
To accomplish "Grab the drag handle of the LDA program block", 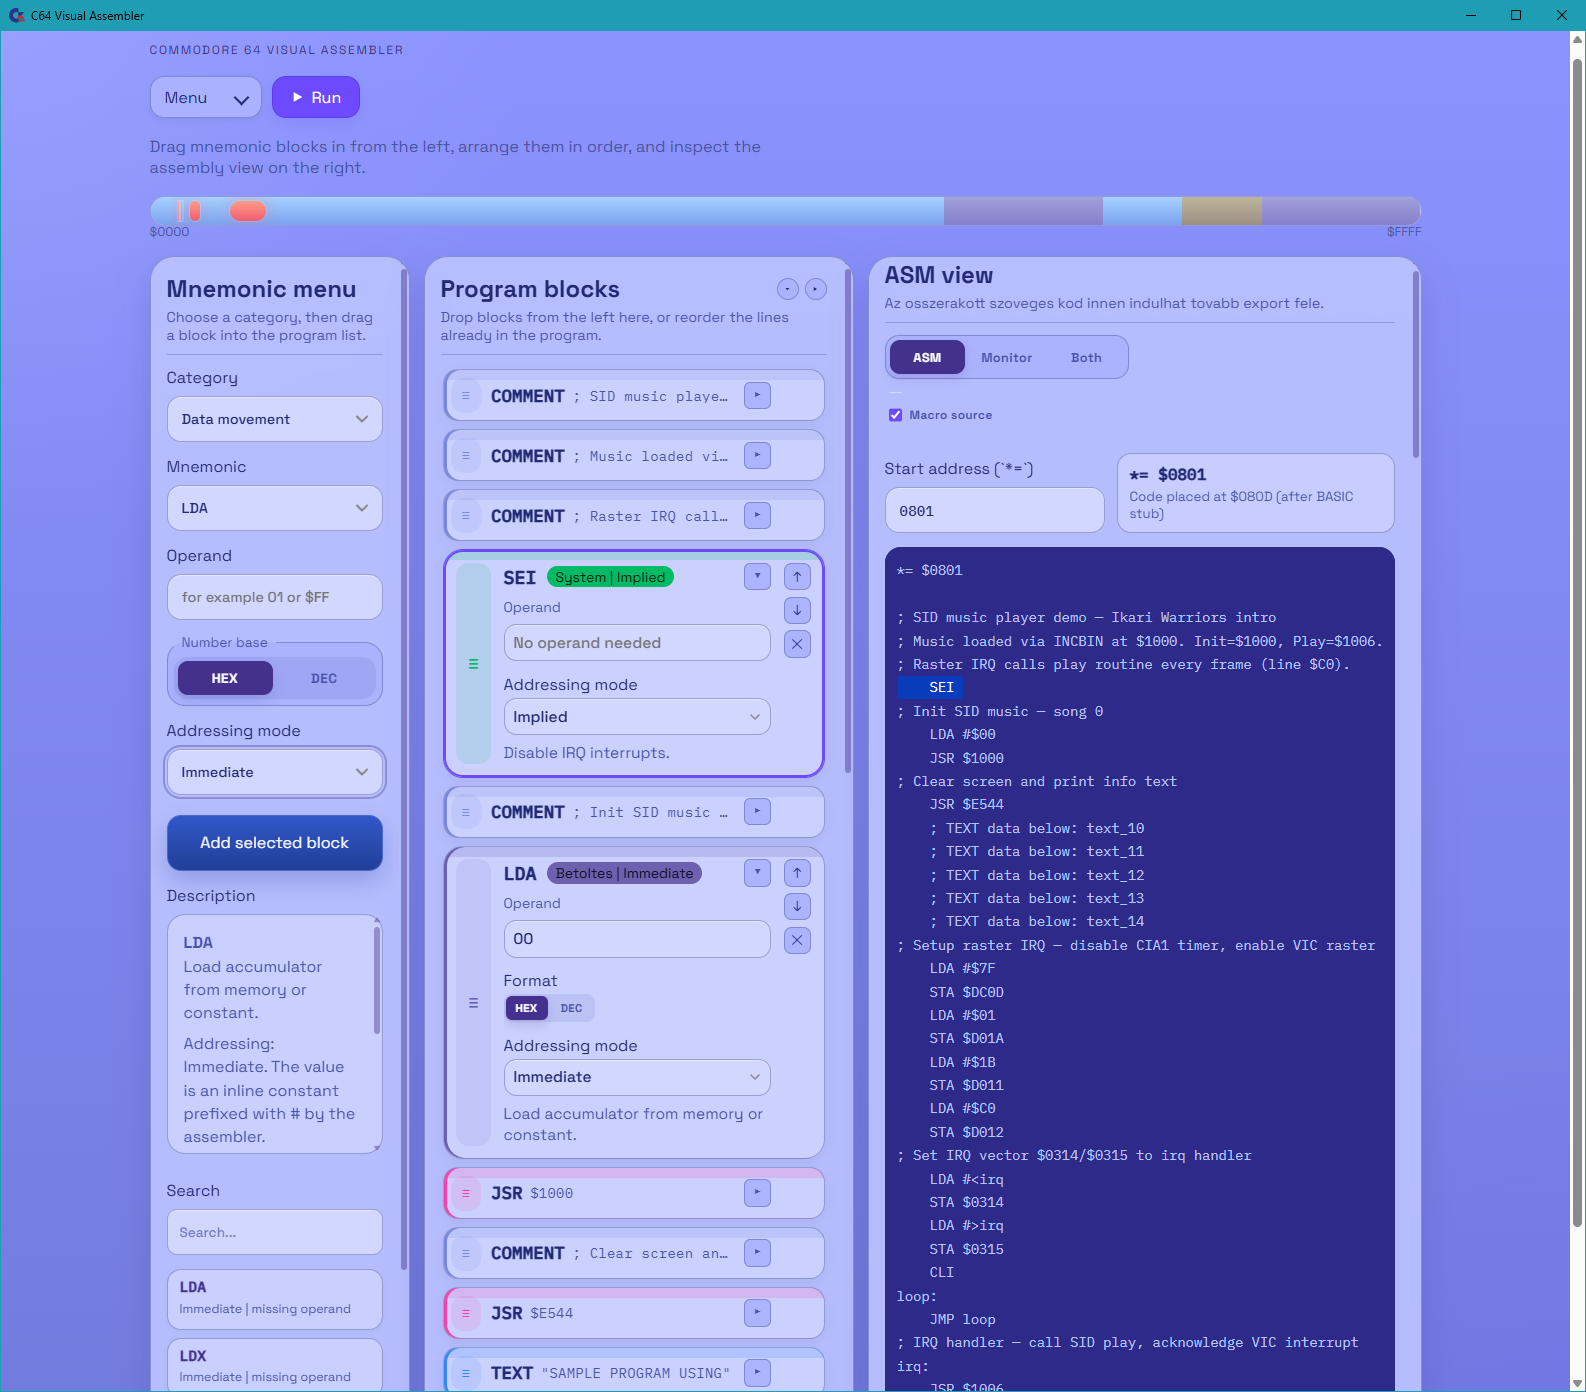I will point(473,1002).
